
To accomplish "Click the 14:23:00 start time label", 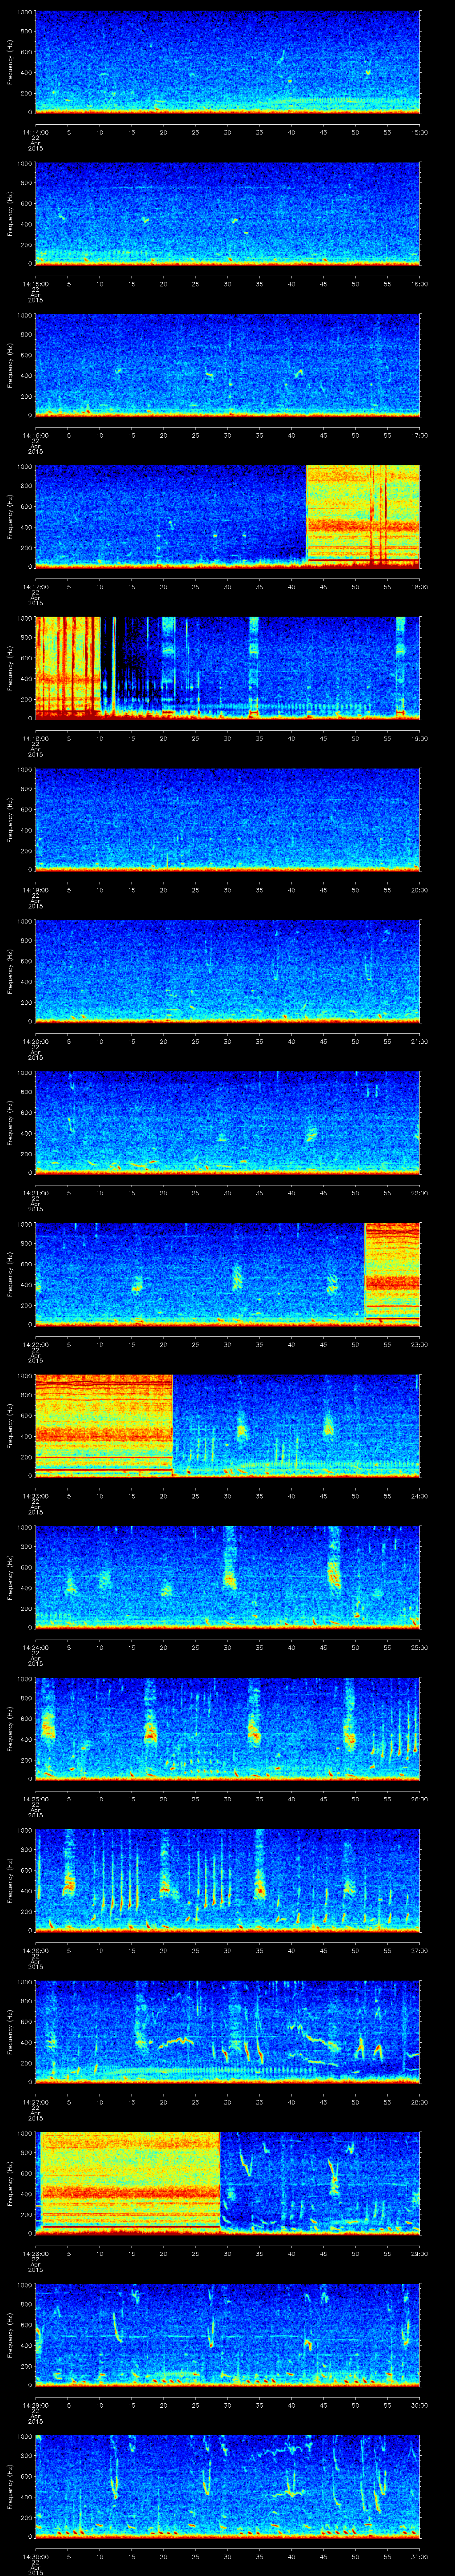I will [x=35, y=1496].
